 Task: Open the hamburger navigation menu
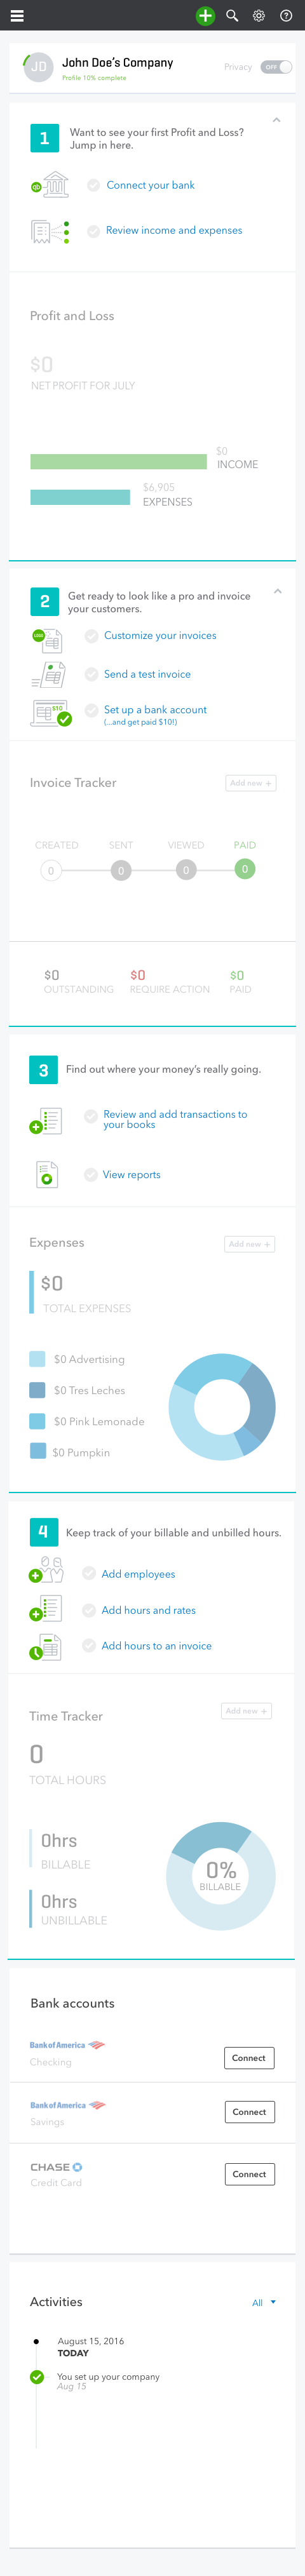pos(17,15)
